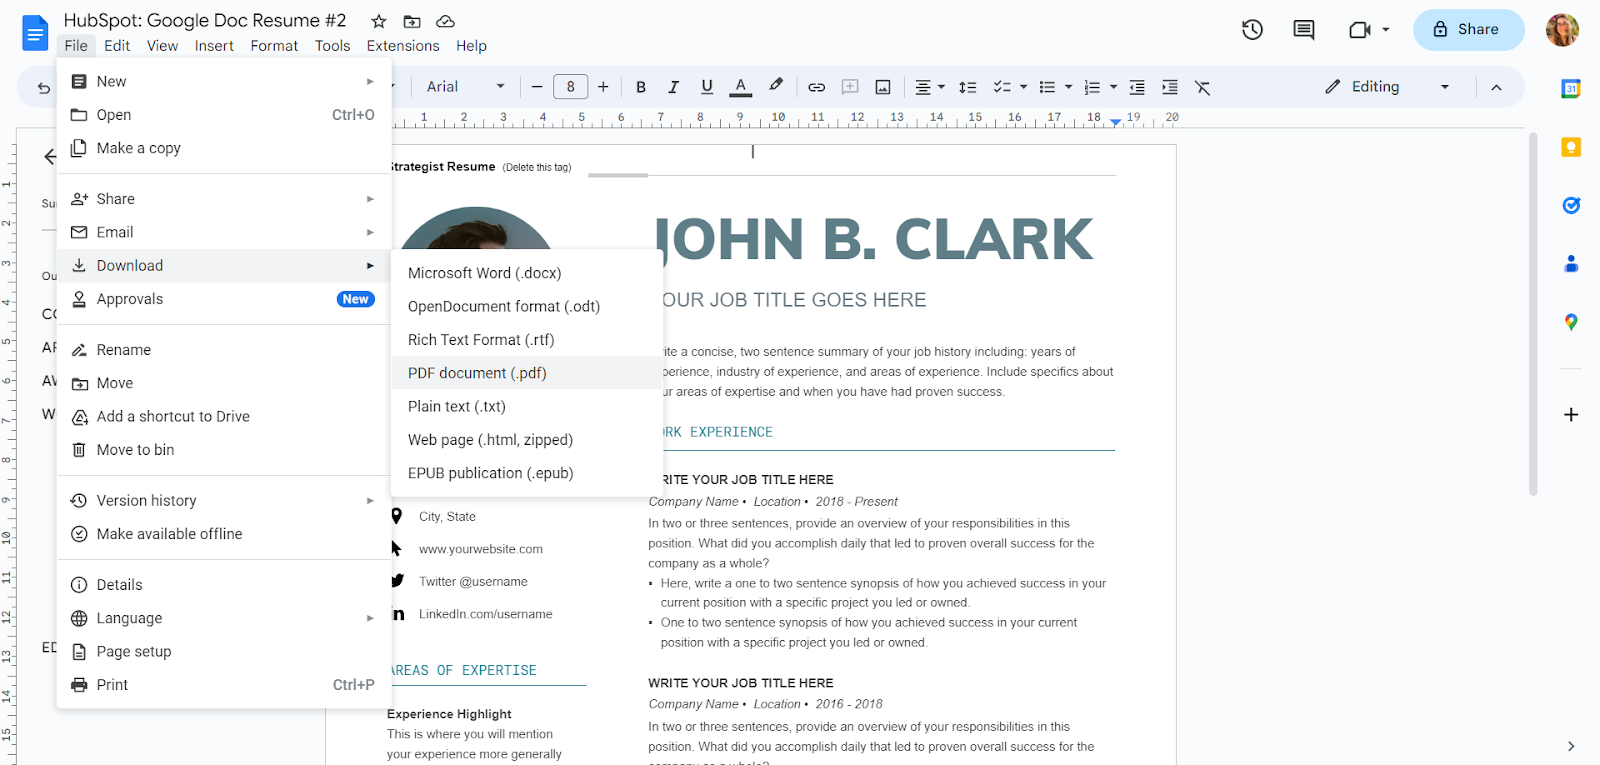Viewport: 1600px width, 765px height.
Task: Download as Microsoft Word (.docx)
Action: (x=527, y=273)
